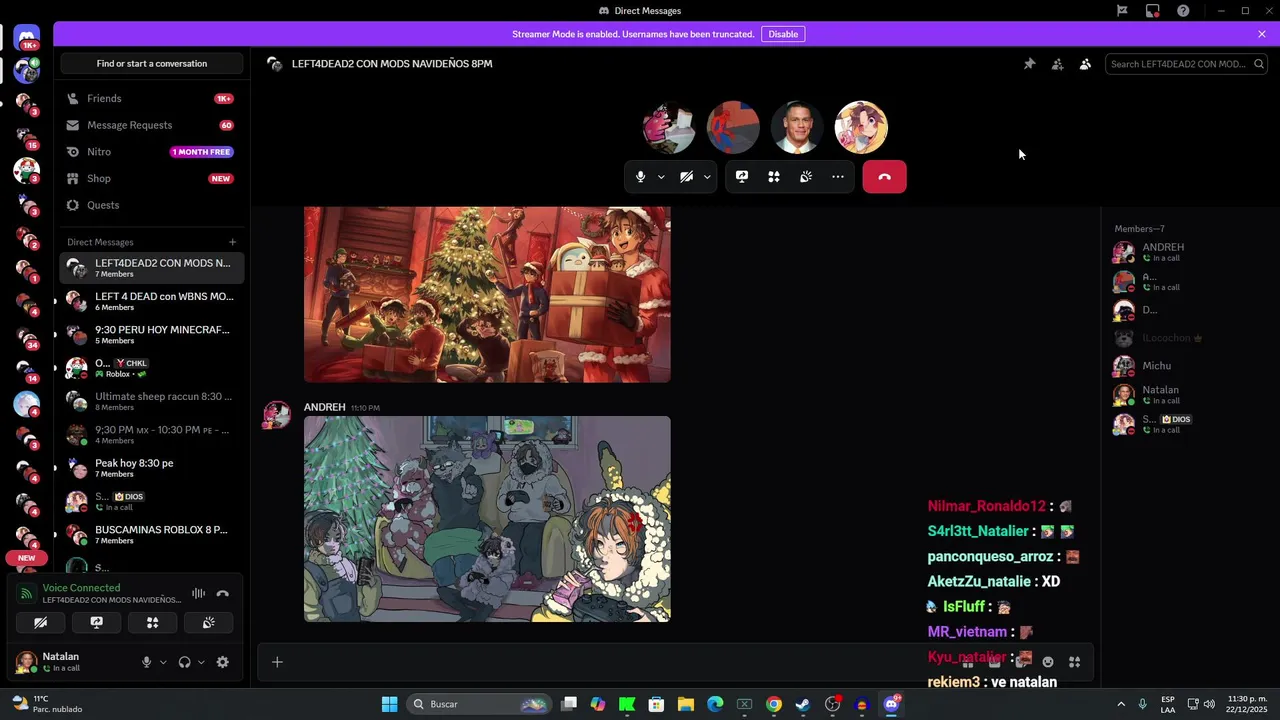Add attachment with plus button
The width and height of the screenshot is (1280, 720).
click(x=277, y=662)
